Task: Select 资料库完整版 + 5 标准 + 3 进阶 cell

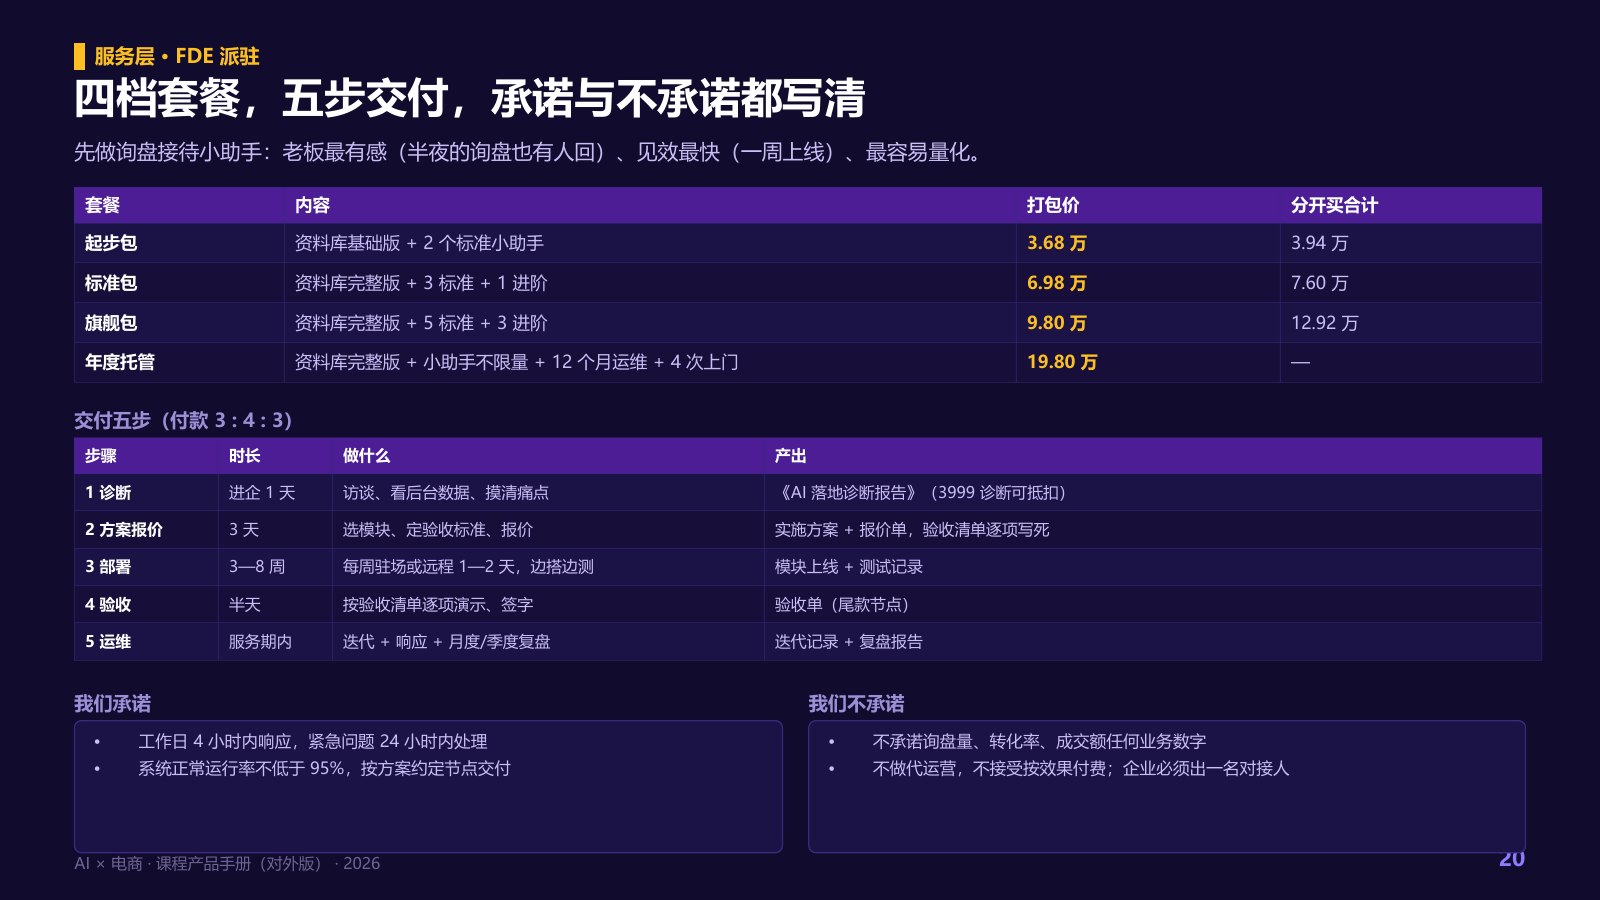Action: (650, 323)
